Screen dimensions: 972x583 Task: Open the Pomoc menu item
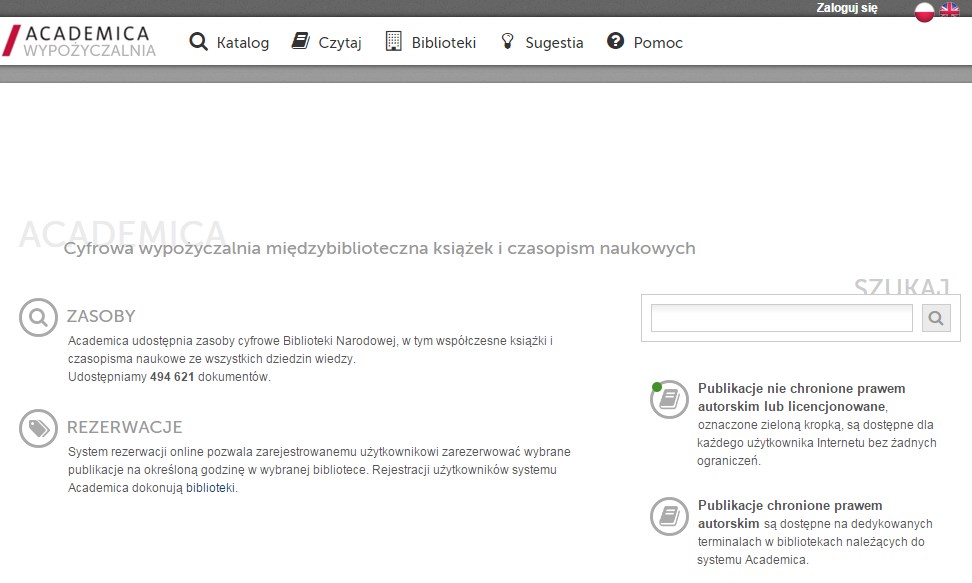pyautogui.click(x=658, y=43)
